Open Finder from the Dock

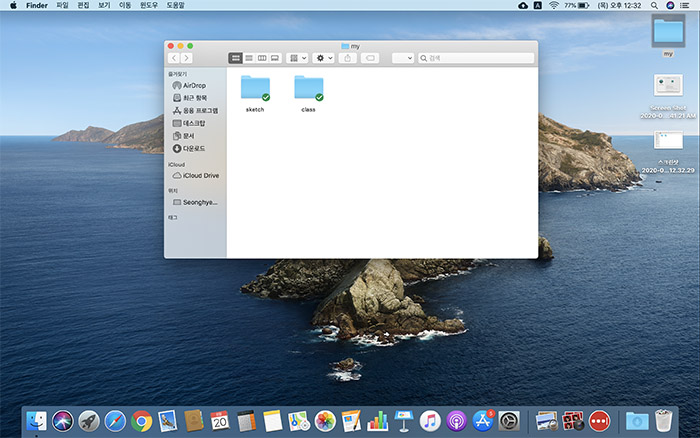point(37,421)
